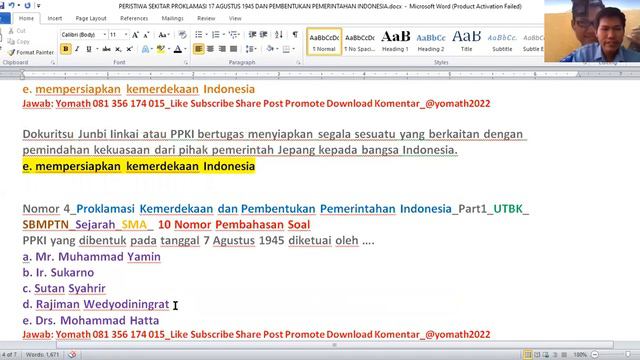Open the Change Case dropdown
The height and width of the screenshot is (360, 640).
[164, 35]
